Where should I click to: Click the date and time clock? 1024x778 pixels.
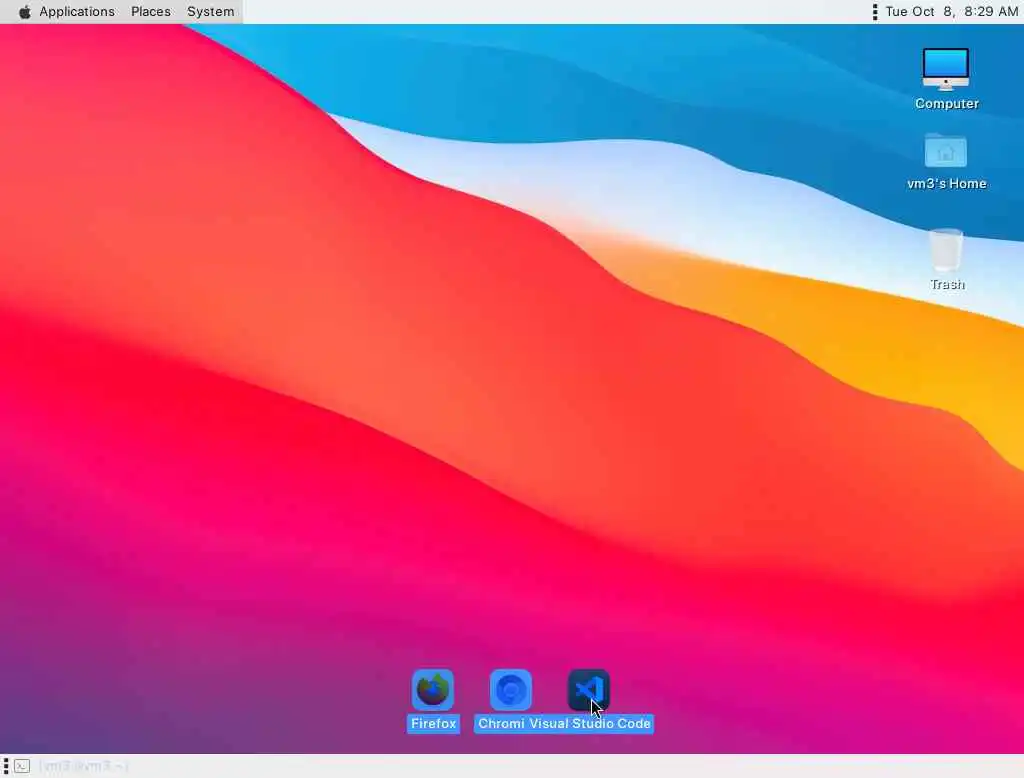(x=952, y=12)
